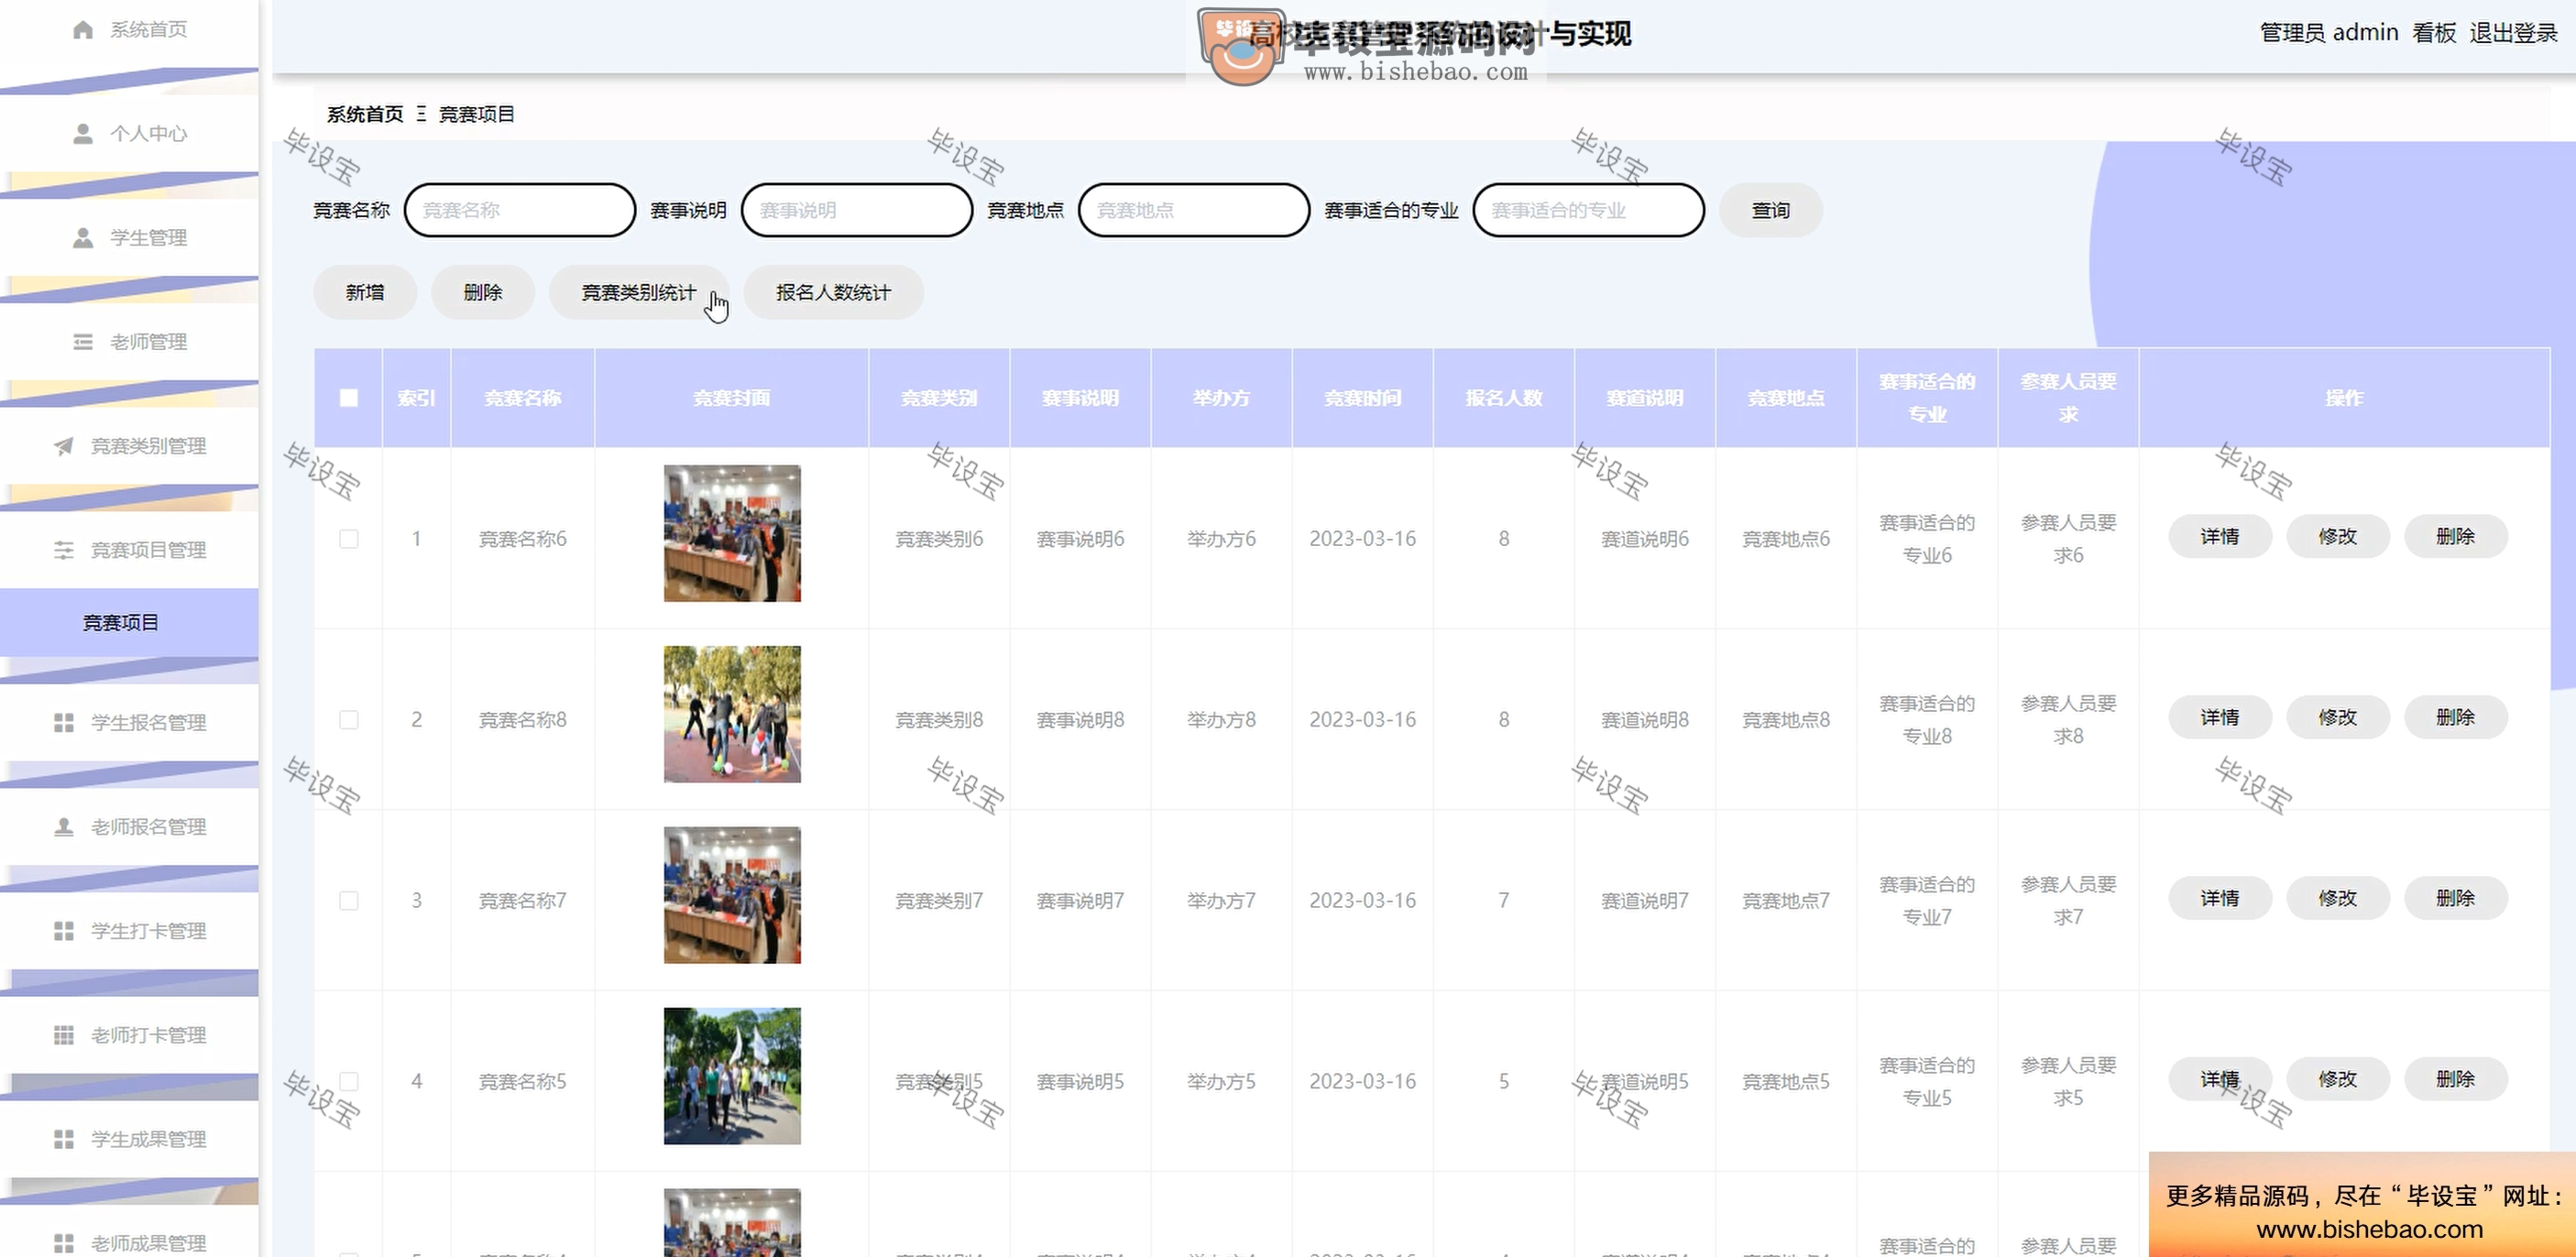Expand 学生成果管理 sidebar menu
Viewport: 2576px width, 1257px height.
[130, 1139]
